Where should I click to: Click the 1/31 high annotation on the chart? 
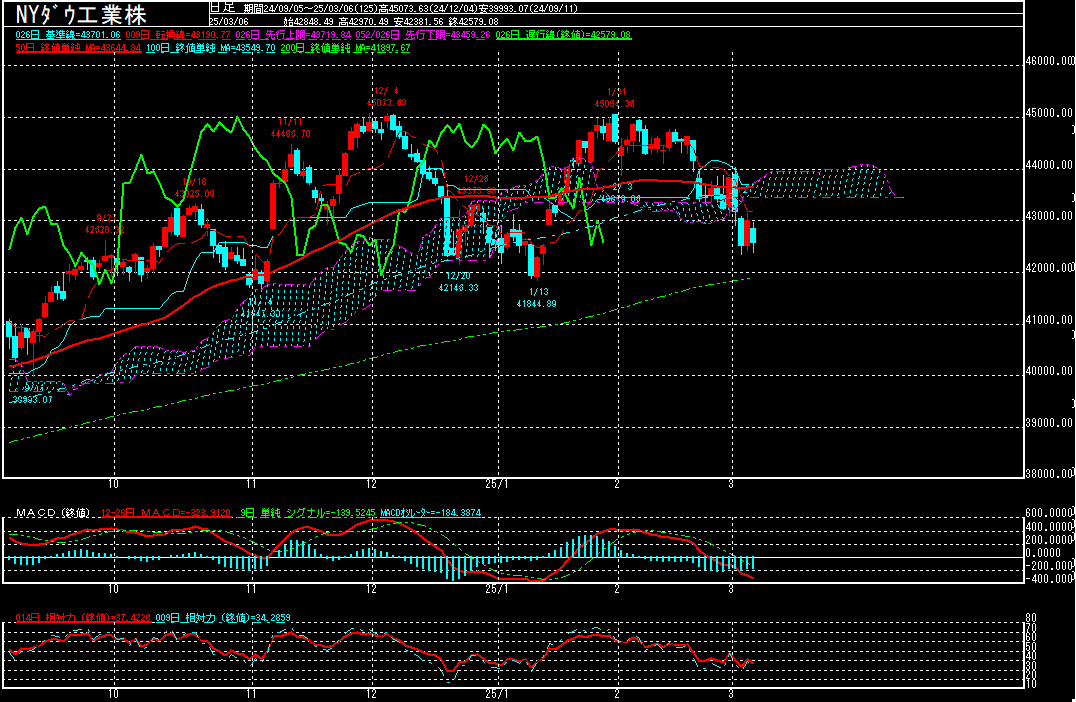(614, 97)
